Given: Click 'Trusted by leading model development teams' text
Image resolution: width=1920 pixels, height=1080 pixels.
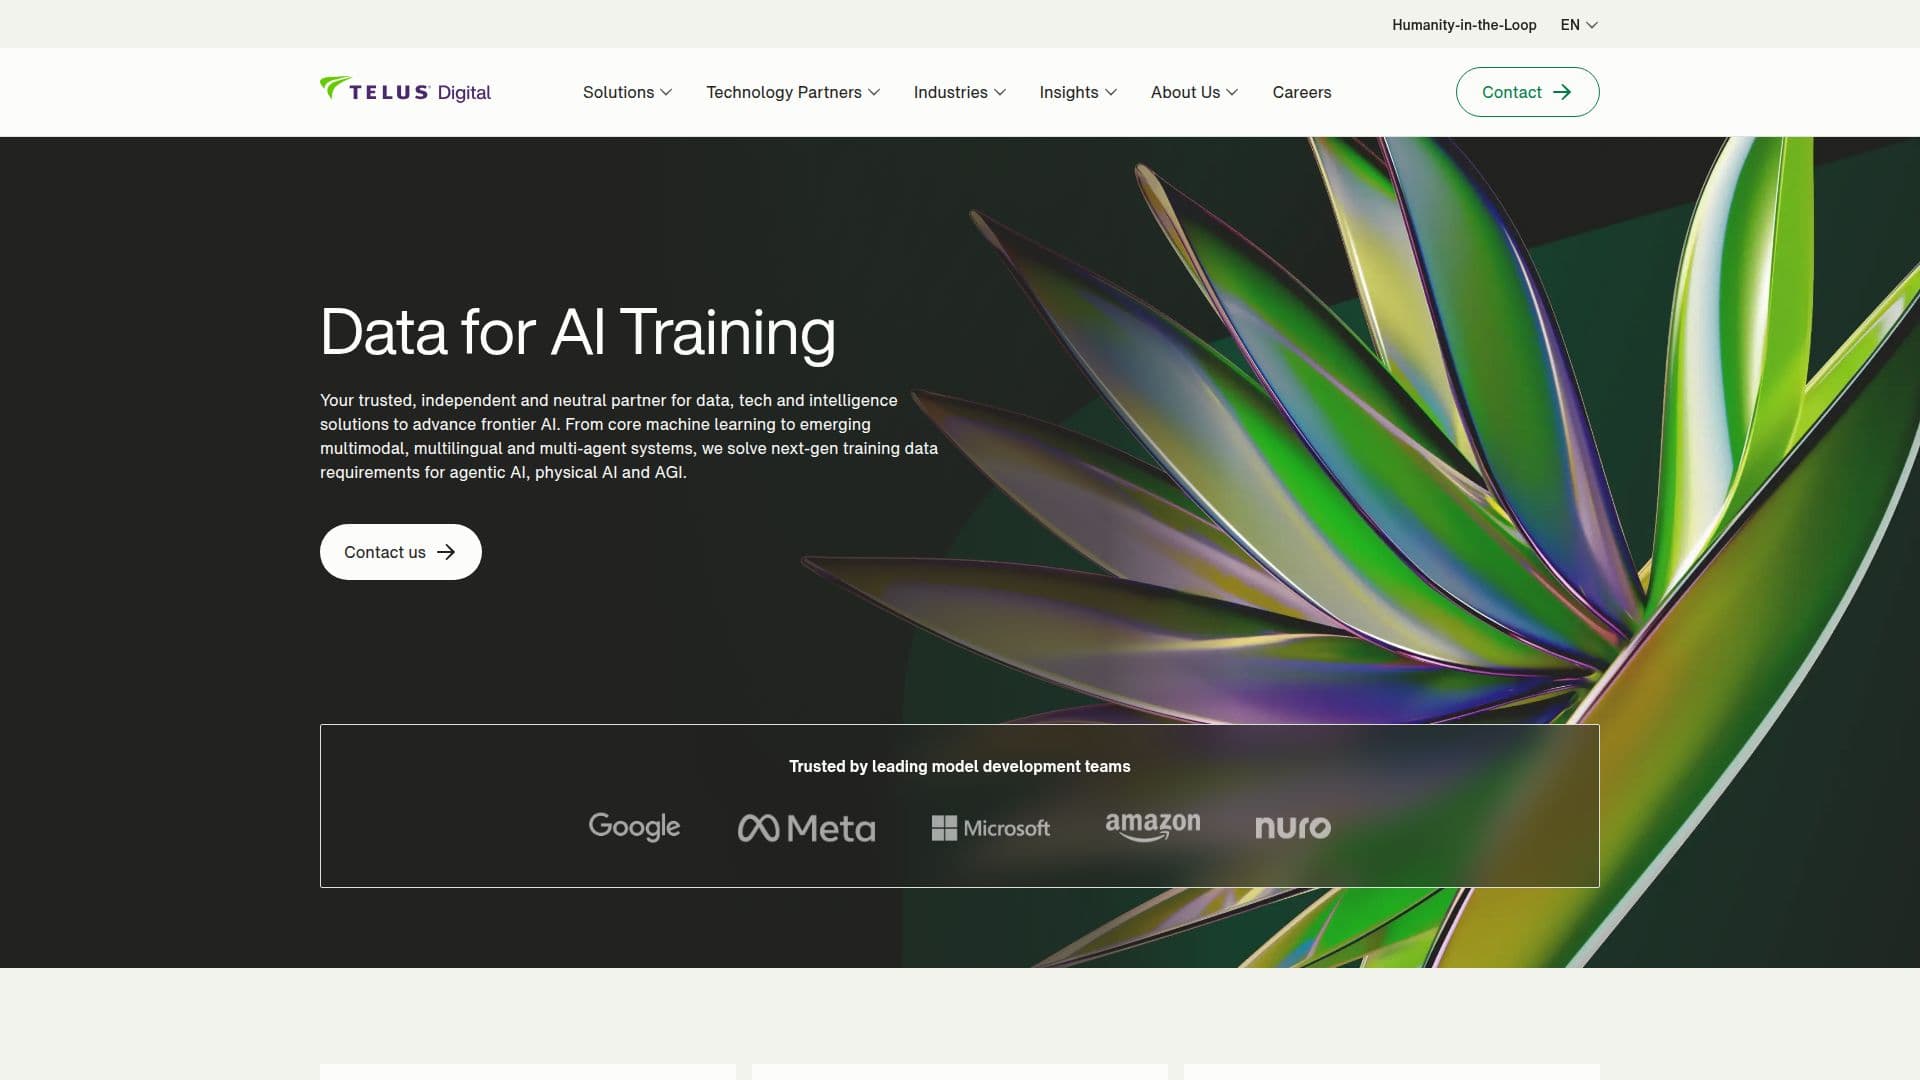Looking at the screenshot, I should click(x=959, y=766).
